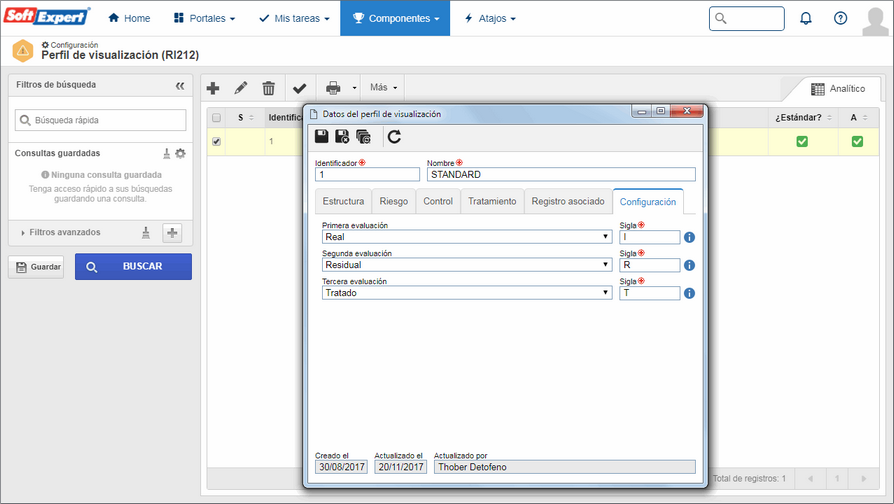This screenshot has height=504, width=894.
Task: Click the checkmark toolbar icon
Action: click(299, 88)
